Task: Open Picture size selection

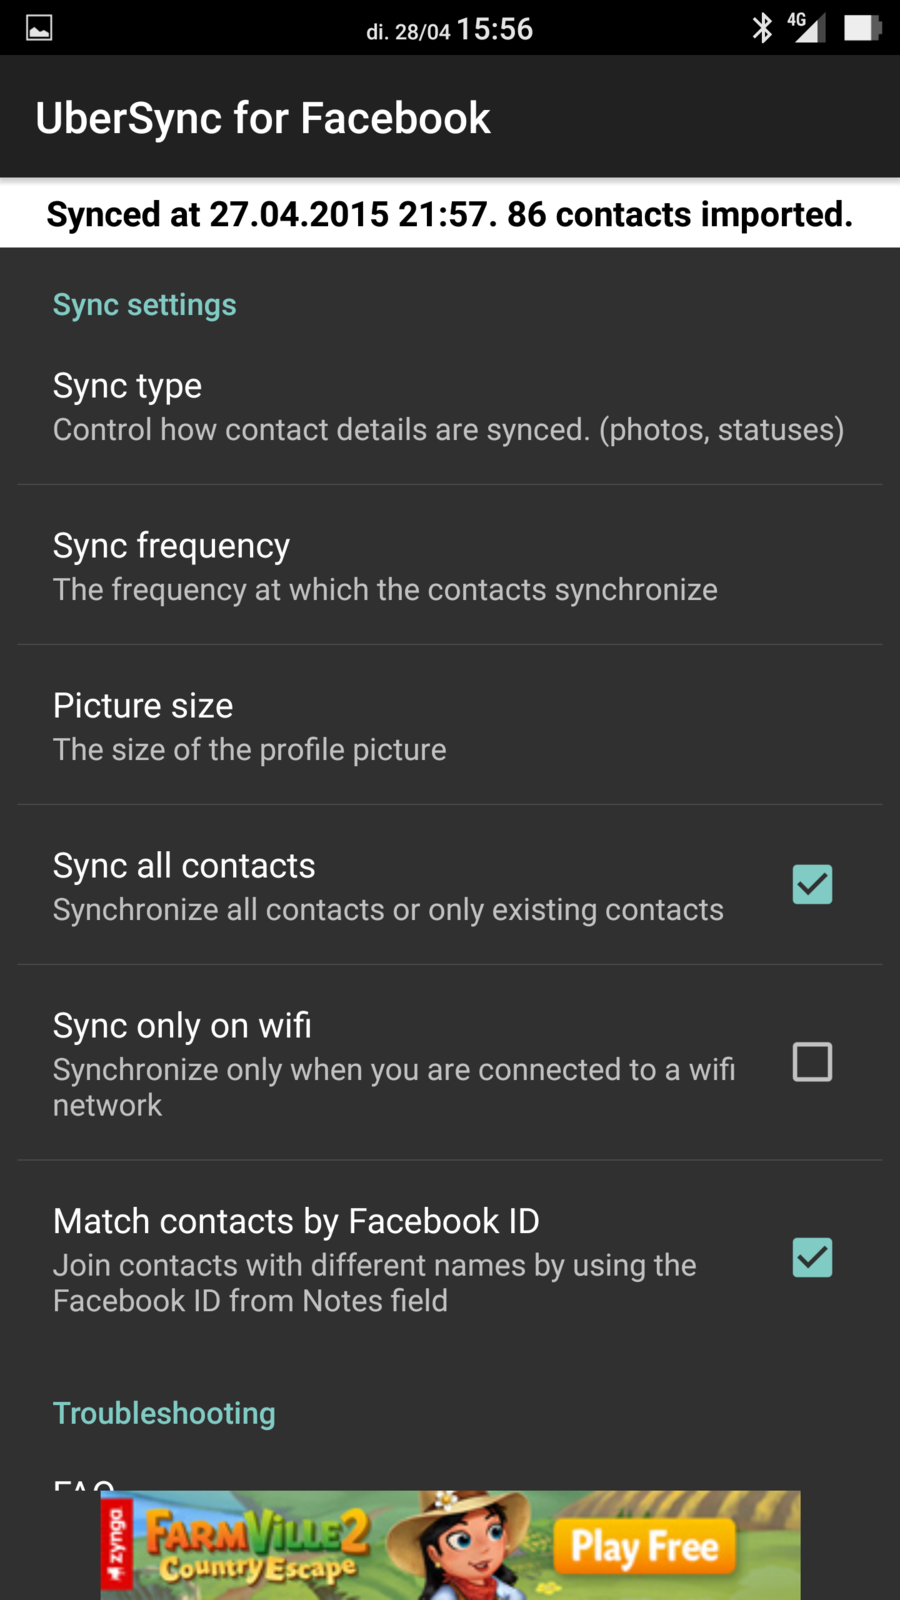Action: (448, 727)
